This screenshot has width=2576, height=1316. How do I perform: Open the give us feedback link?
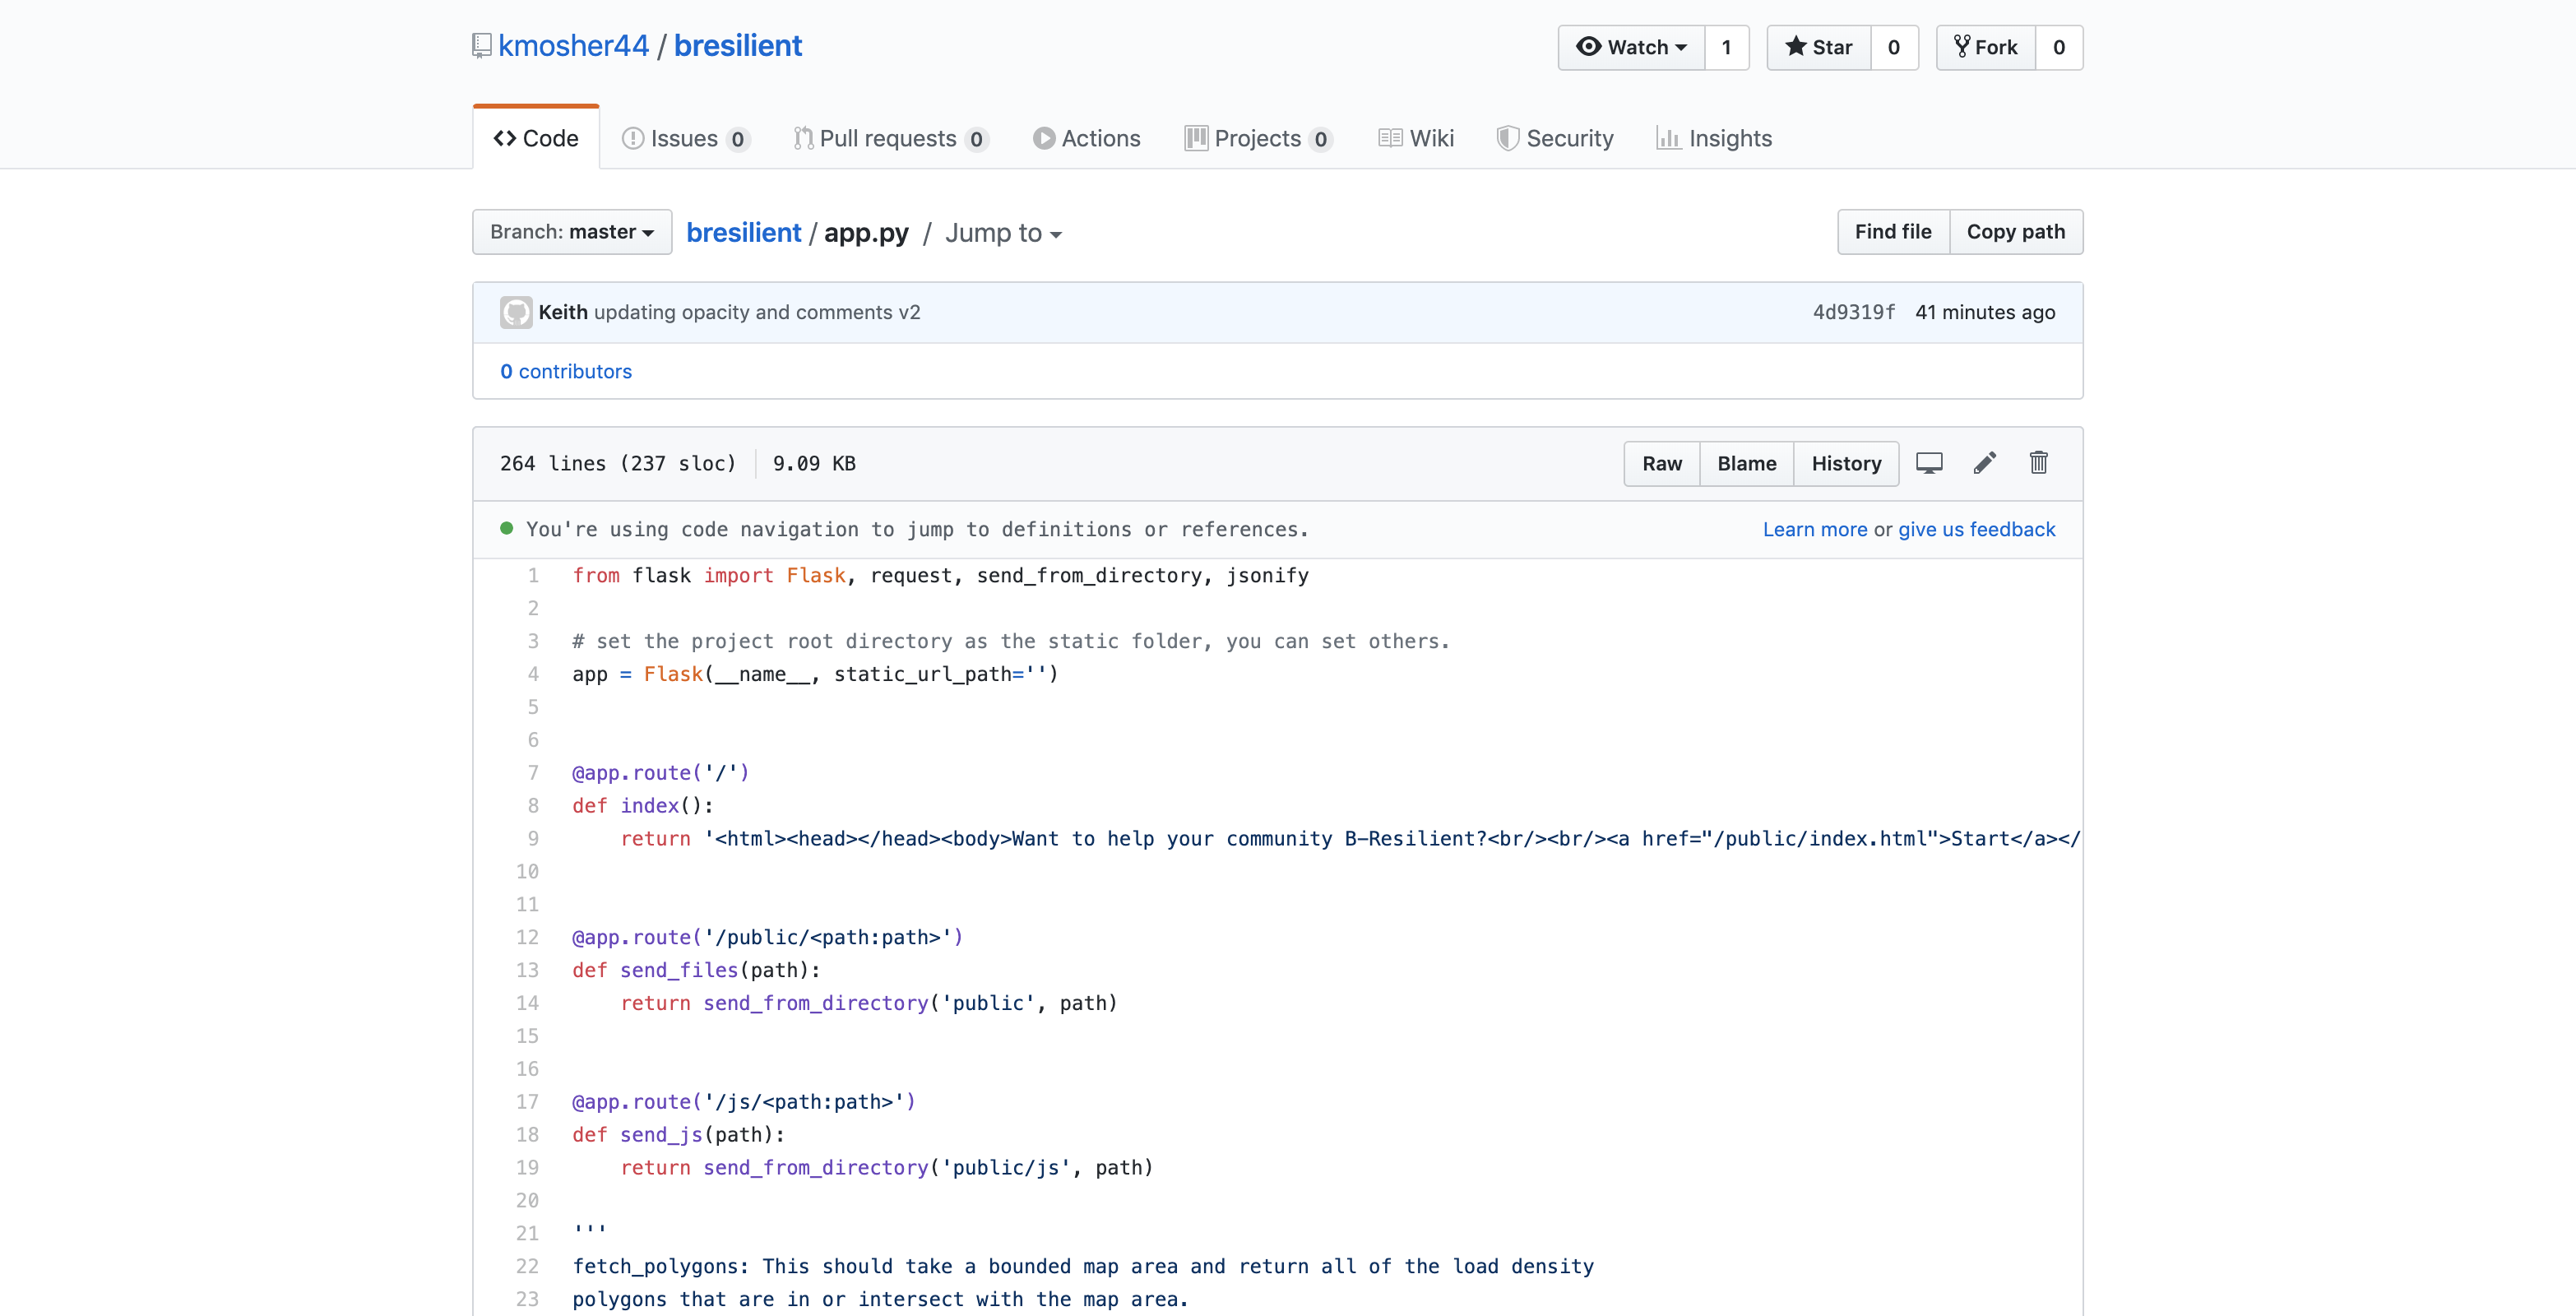[1976, 529]
